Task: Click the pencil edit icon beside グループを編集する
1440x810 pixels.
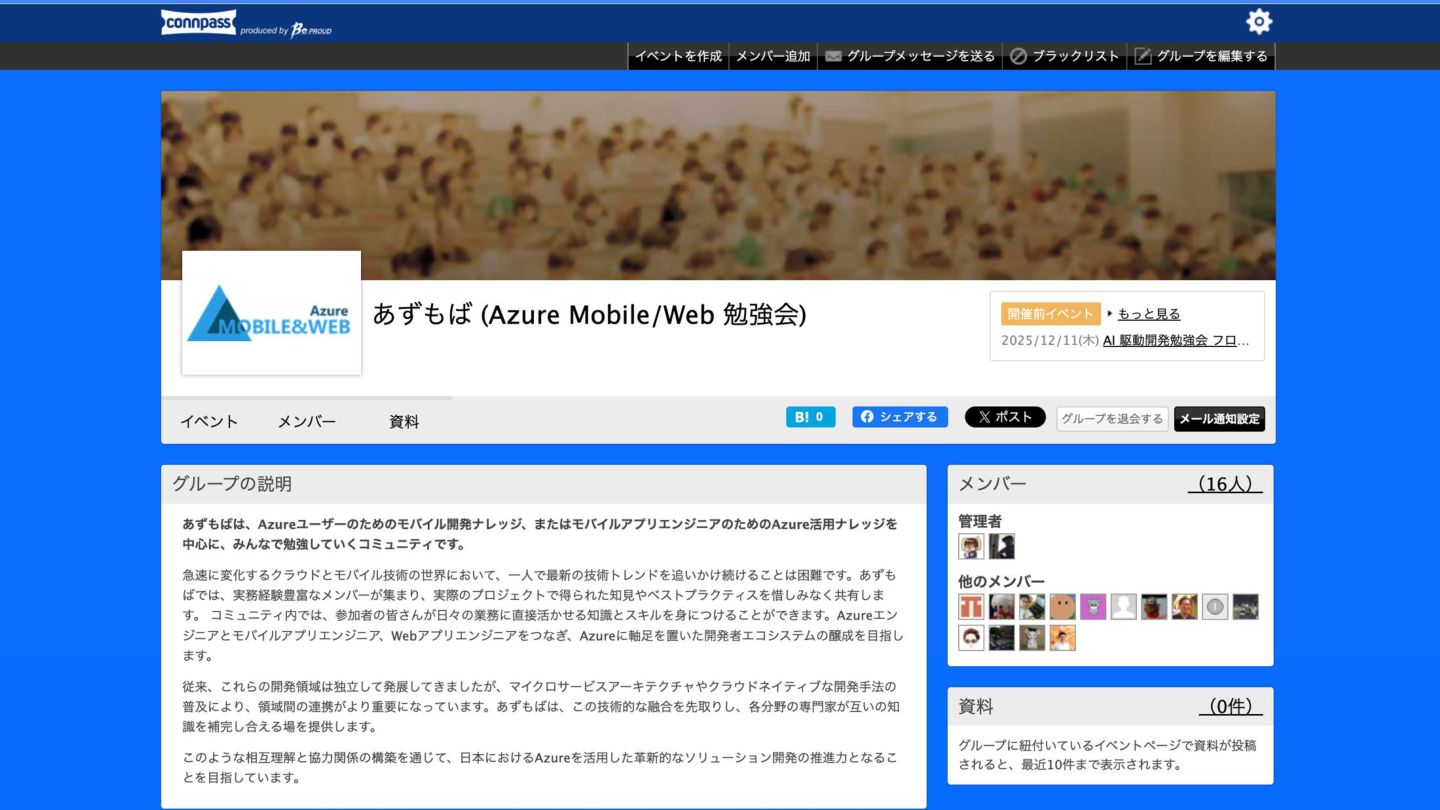Action: pos(1142,56)
